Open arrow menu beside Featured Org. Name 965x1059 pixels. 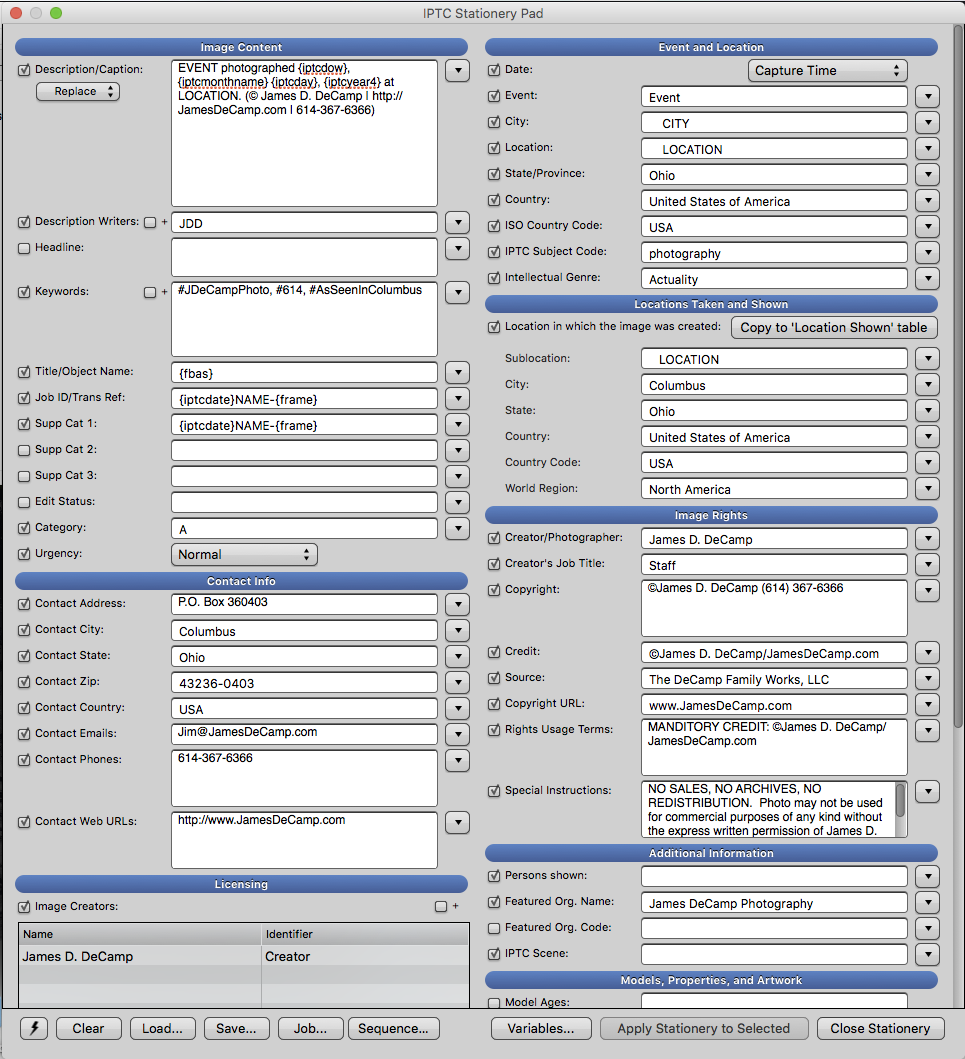tap(928, 902)
